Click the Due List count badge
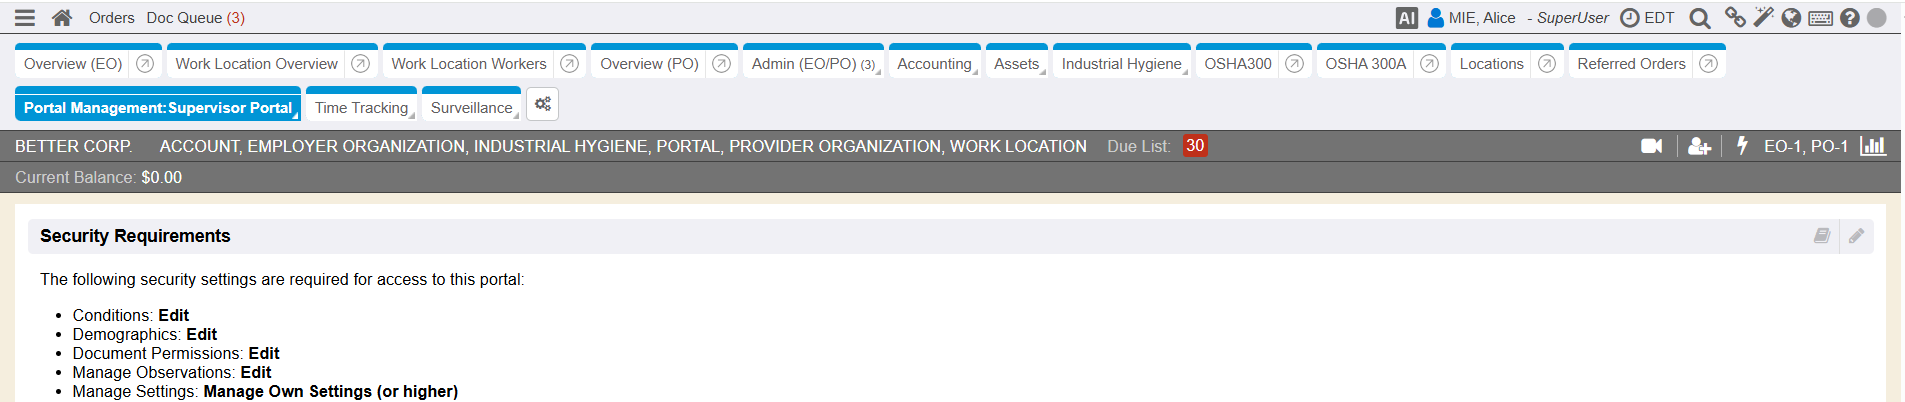Viewport: 1905px width, 402px height. coord(1194,146)
